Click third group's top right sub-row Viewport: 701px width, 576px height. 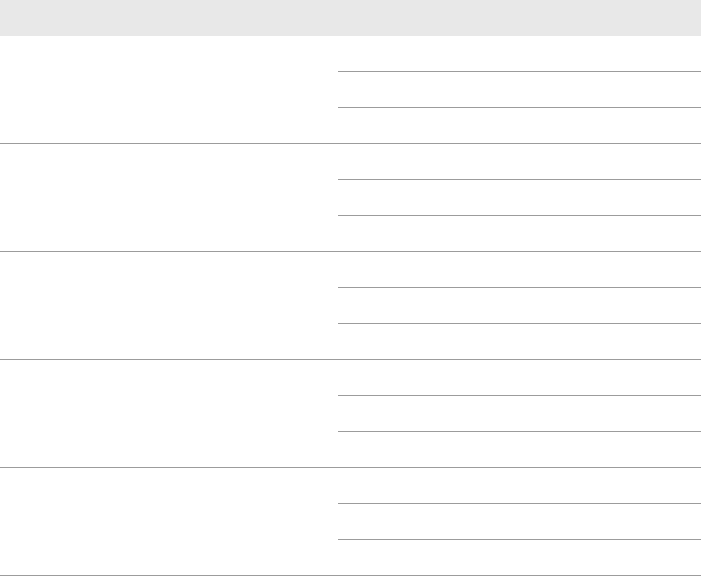click(x=516, y=270)
